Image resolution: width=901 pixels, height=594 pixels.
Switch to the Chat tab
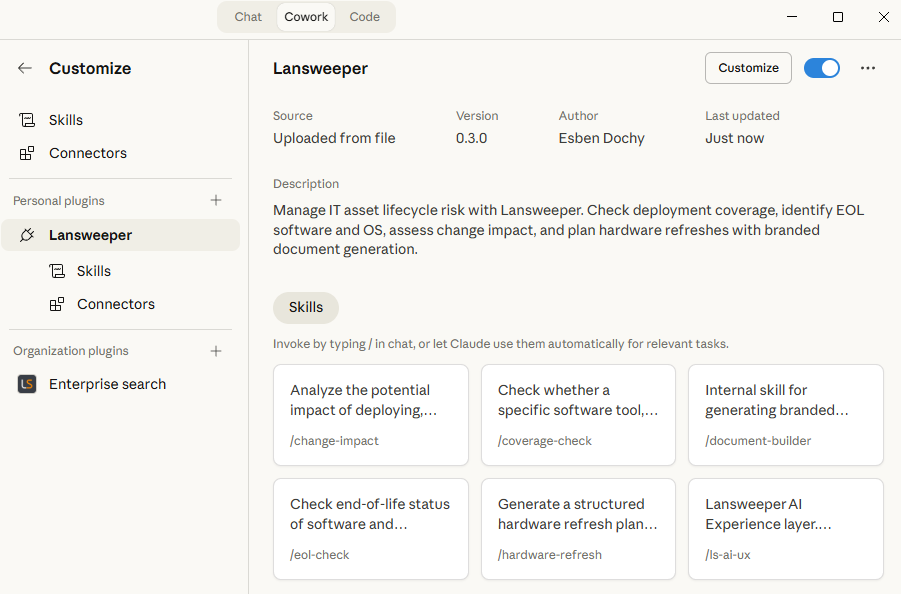[x=248, y=17]
